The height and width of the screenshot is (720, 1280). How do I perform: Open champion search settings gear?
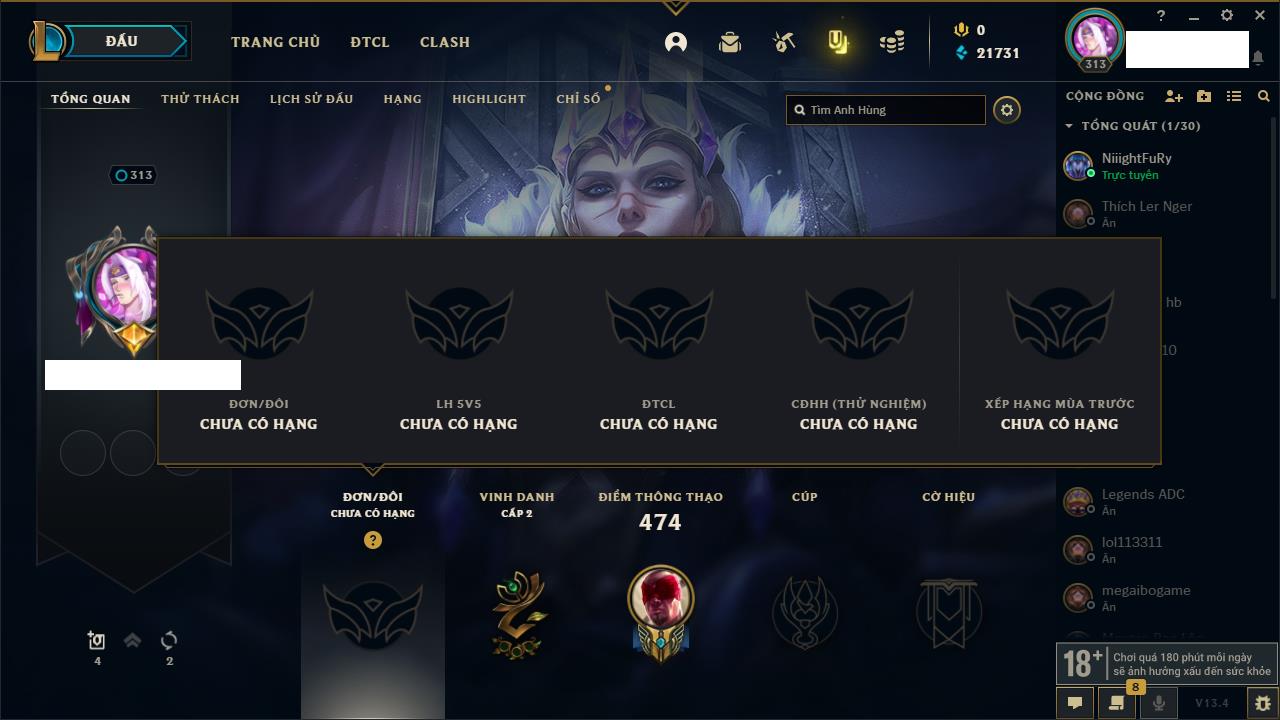click(x=1007, y=110)
